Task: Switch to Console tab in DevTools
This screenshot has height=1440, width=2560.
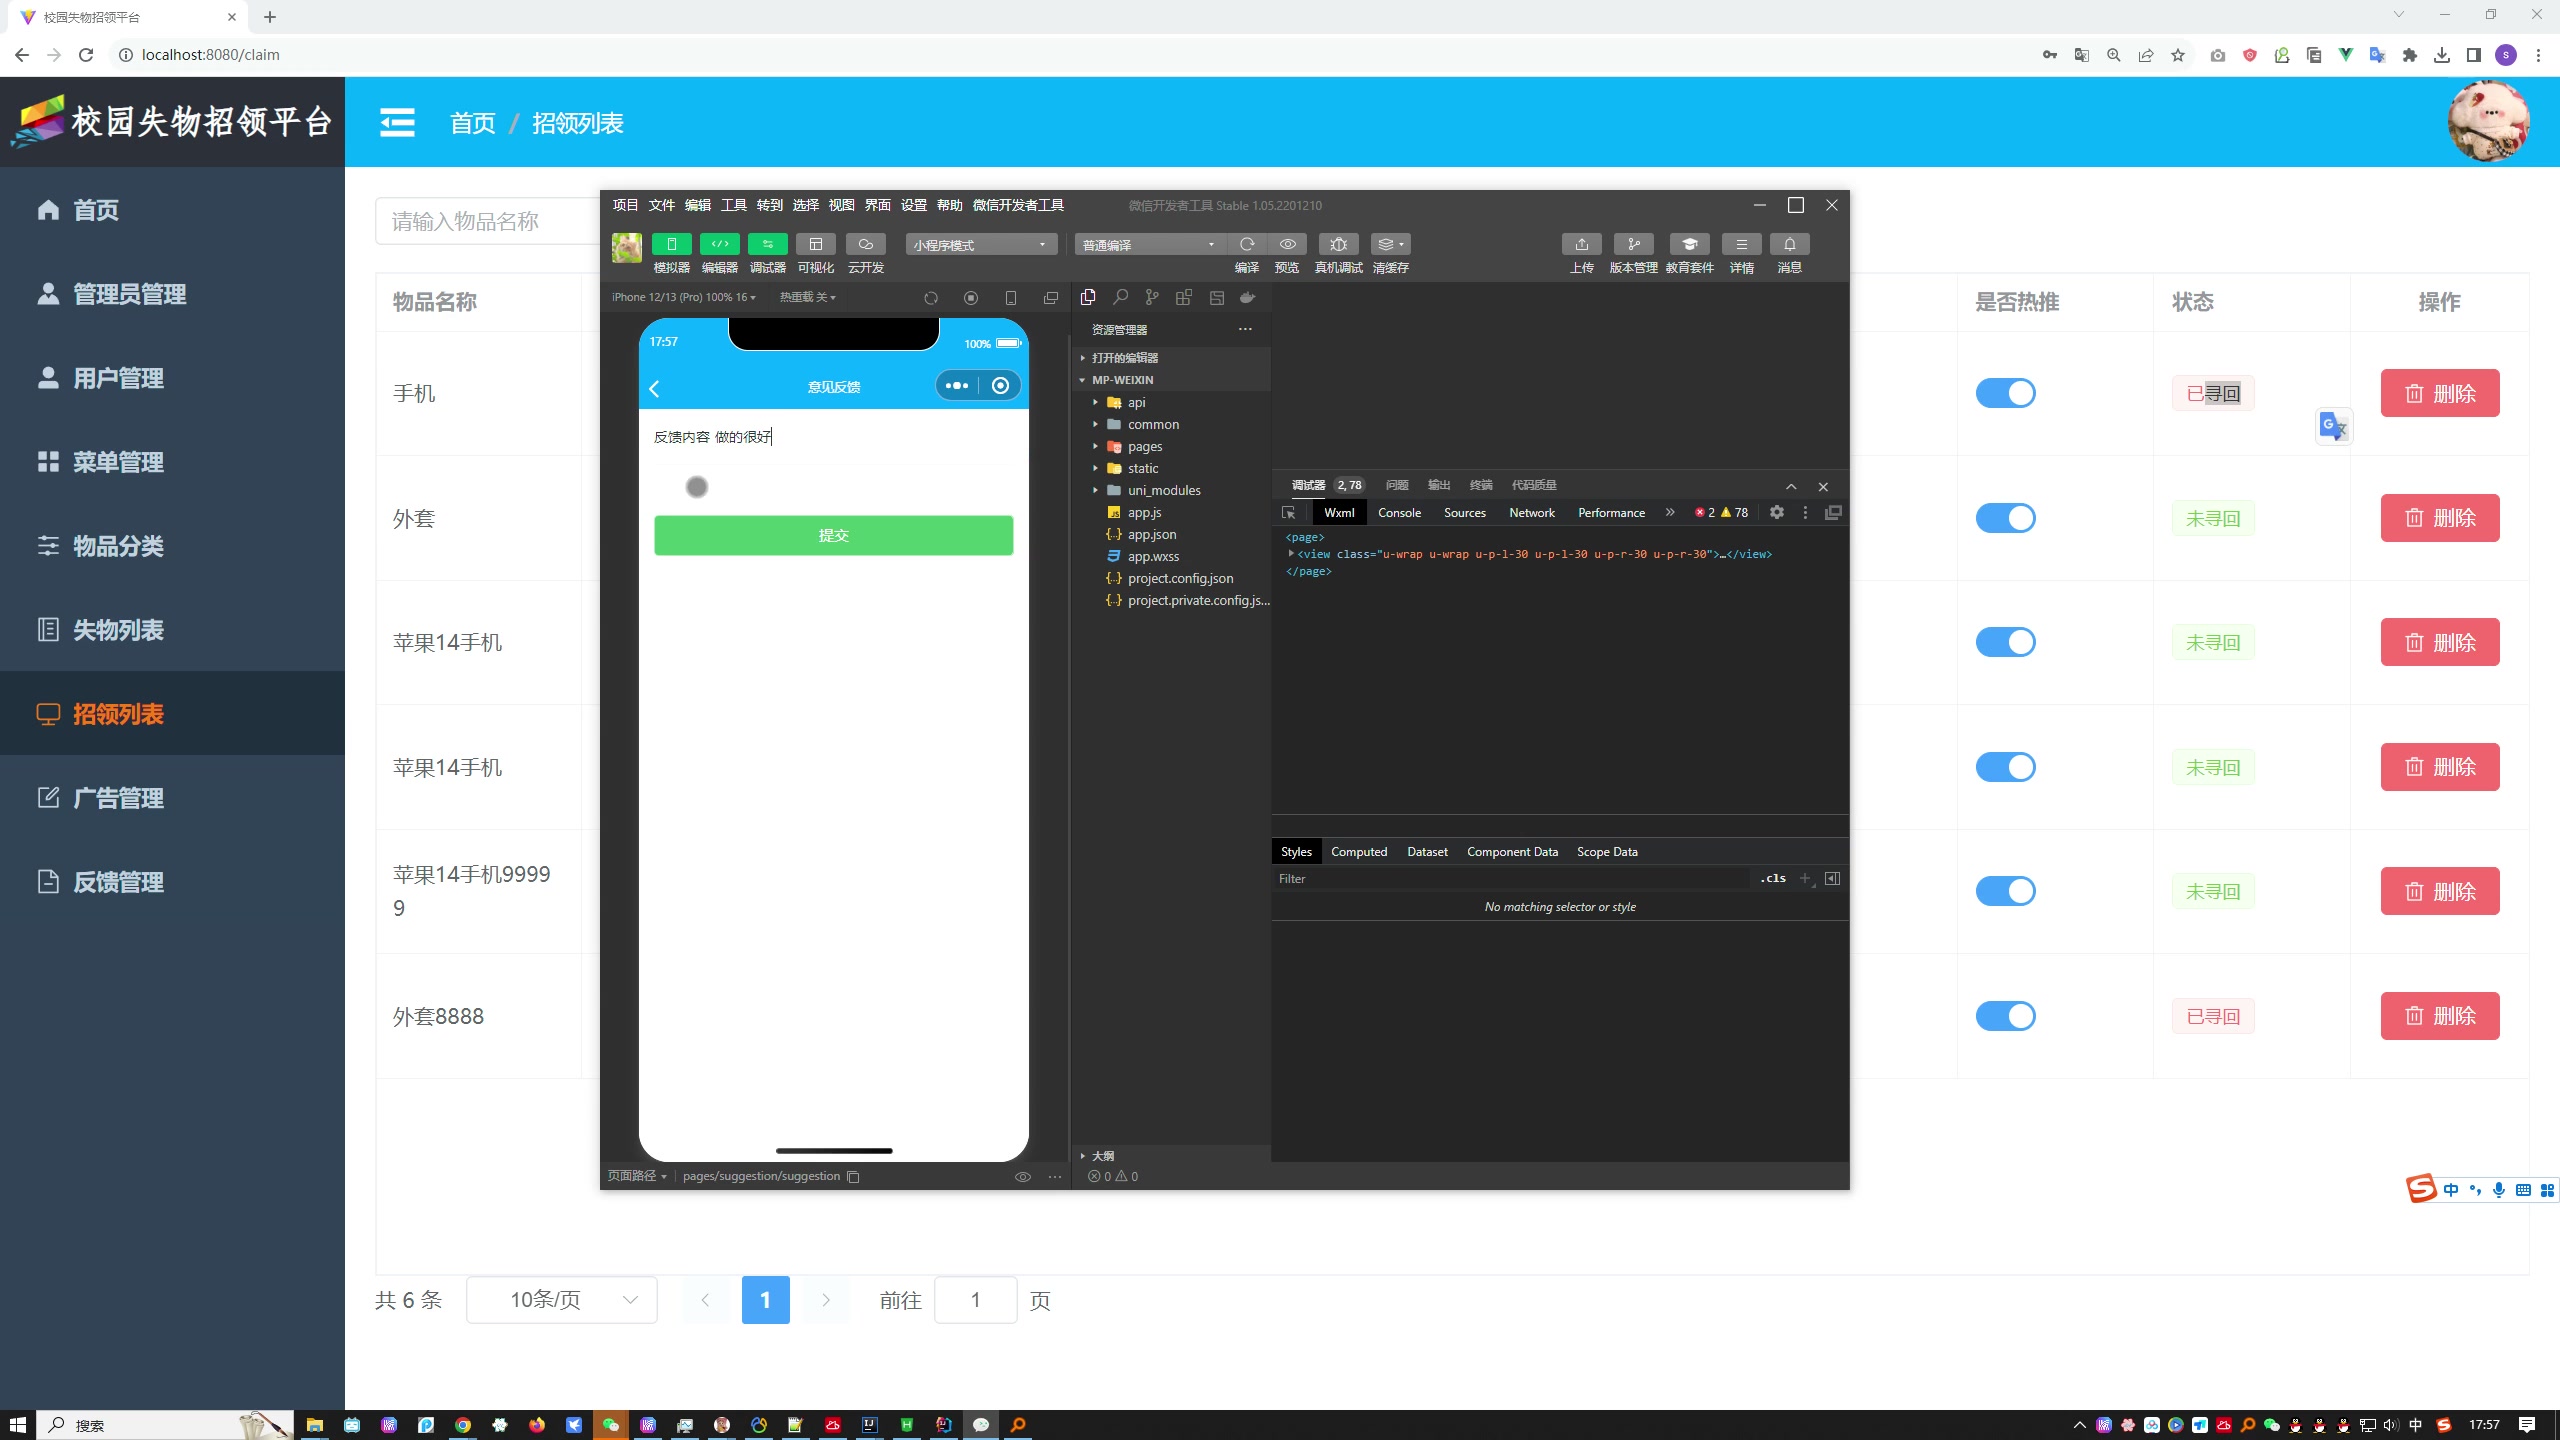Action: (x=1400, y=512)
